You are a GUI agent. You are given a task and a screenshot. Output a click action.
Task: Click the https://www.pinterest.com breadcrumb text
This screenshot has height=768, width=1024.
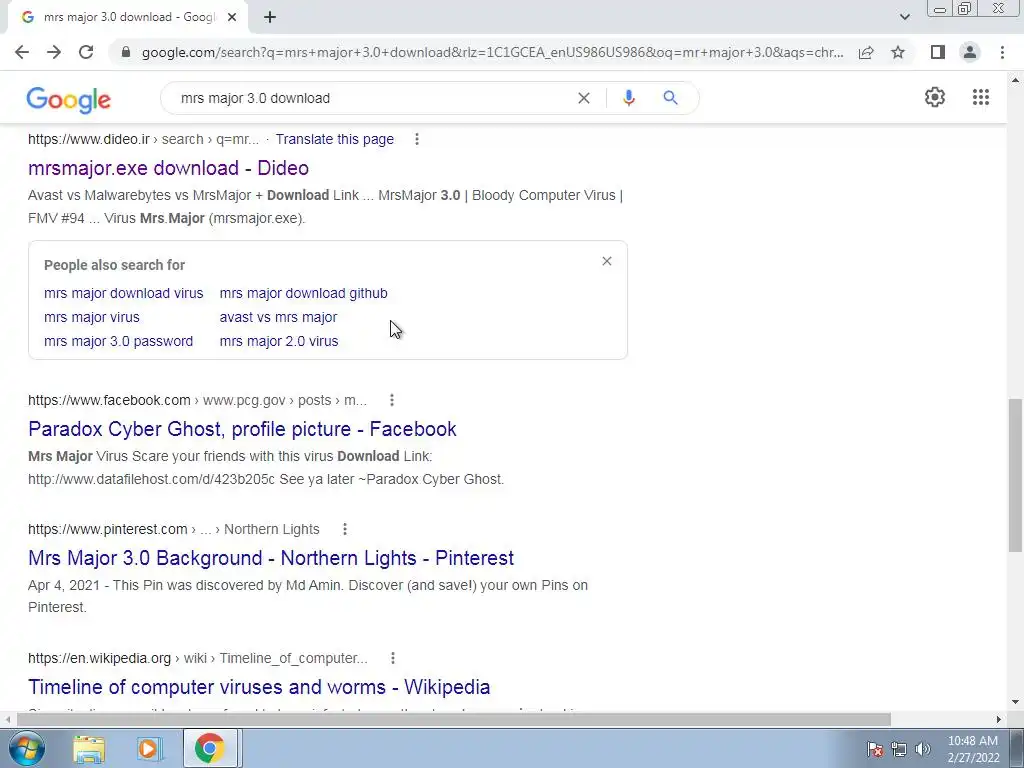(108, 529)
